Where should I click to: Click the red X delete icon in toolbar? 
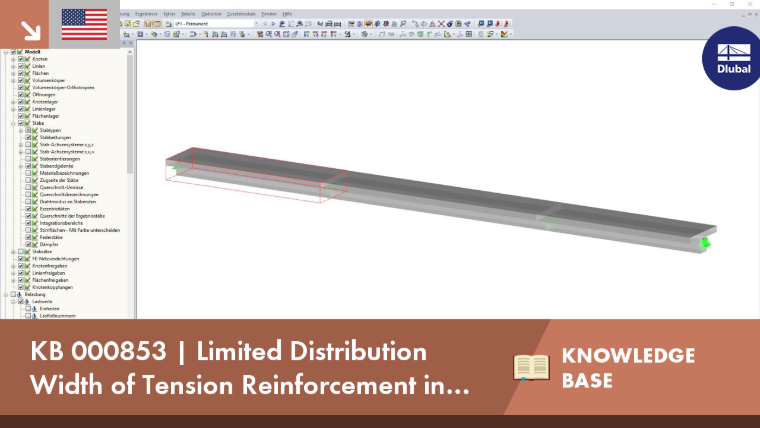pos(441,23)
